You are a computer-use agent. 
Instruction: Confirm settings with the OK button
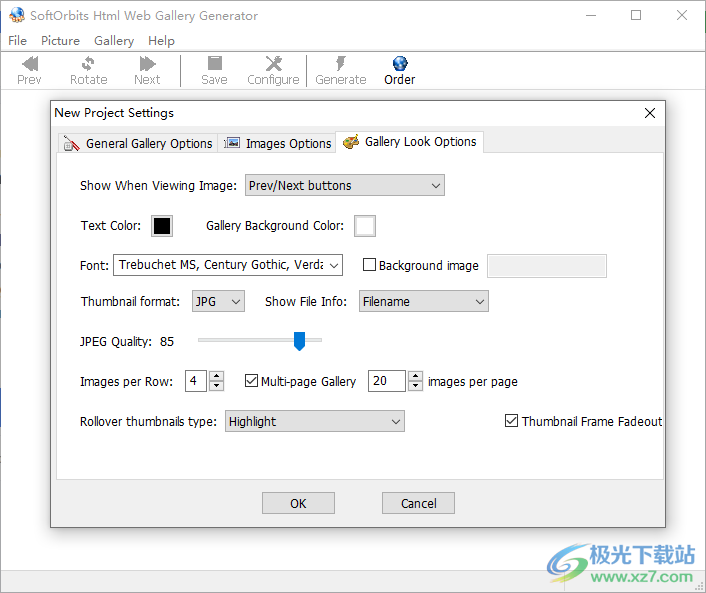(x=299, y=503)
